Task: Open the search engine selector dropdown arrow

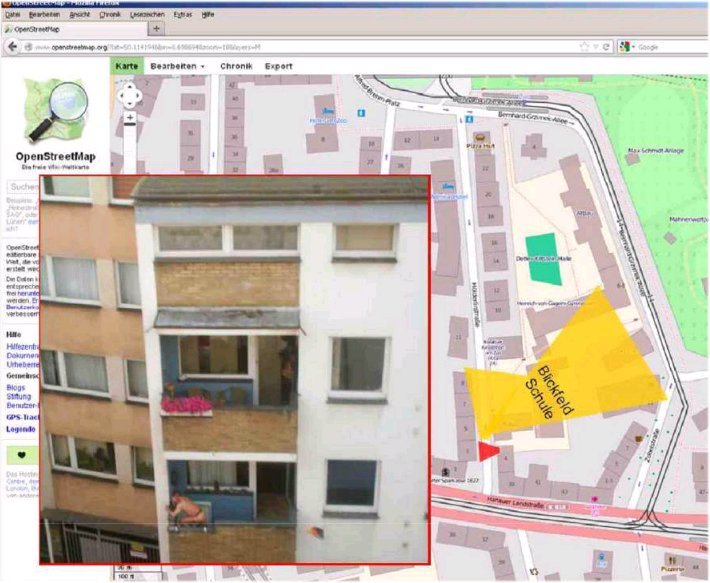Action: point(633,47)
